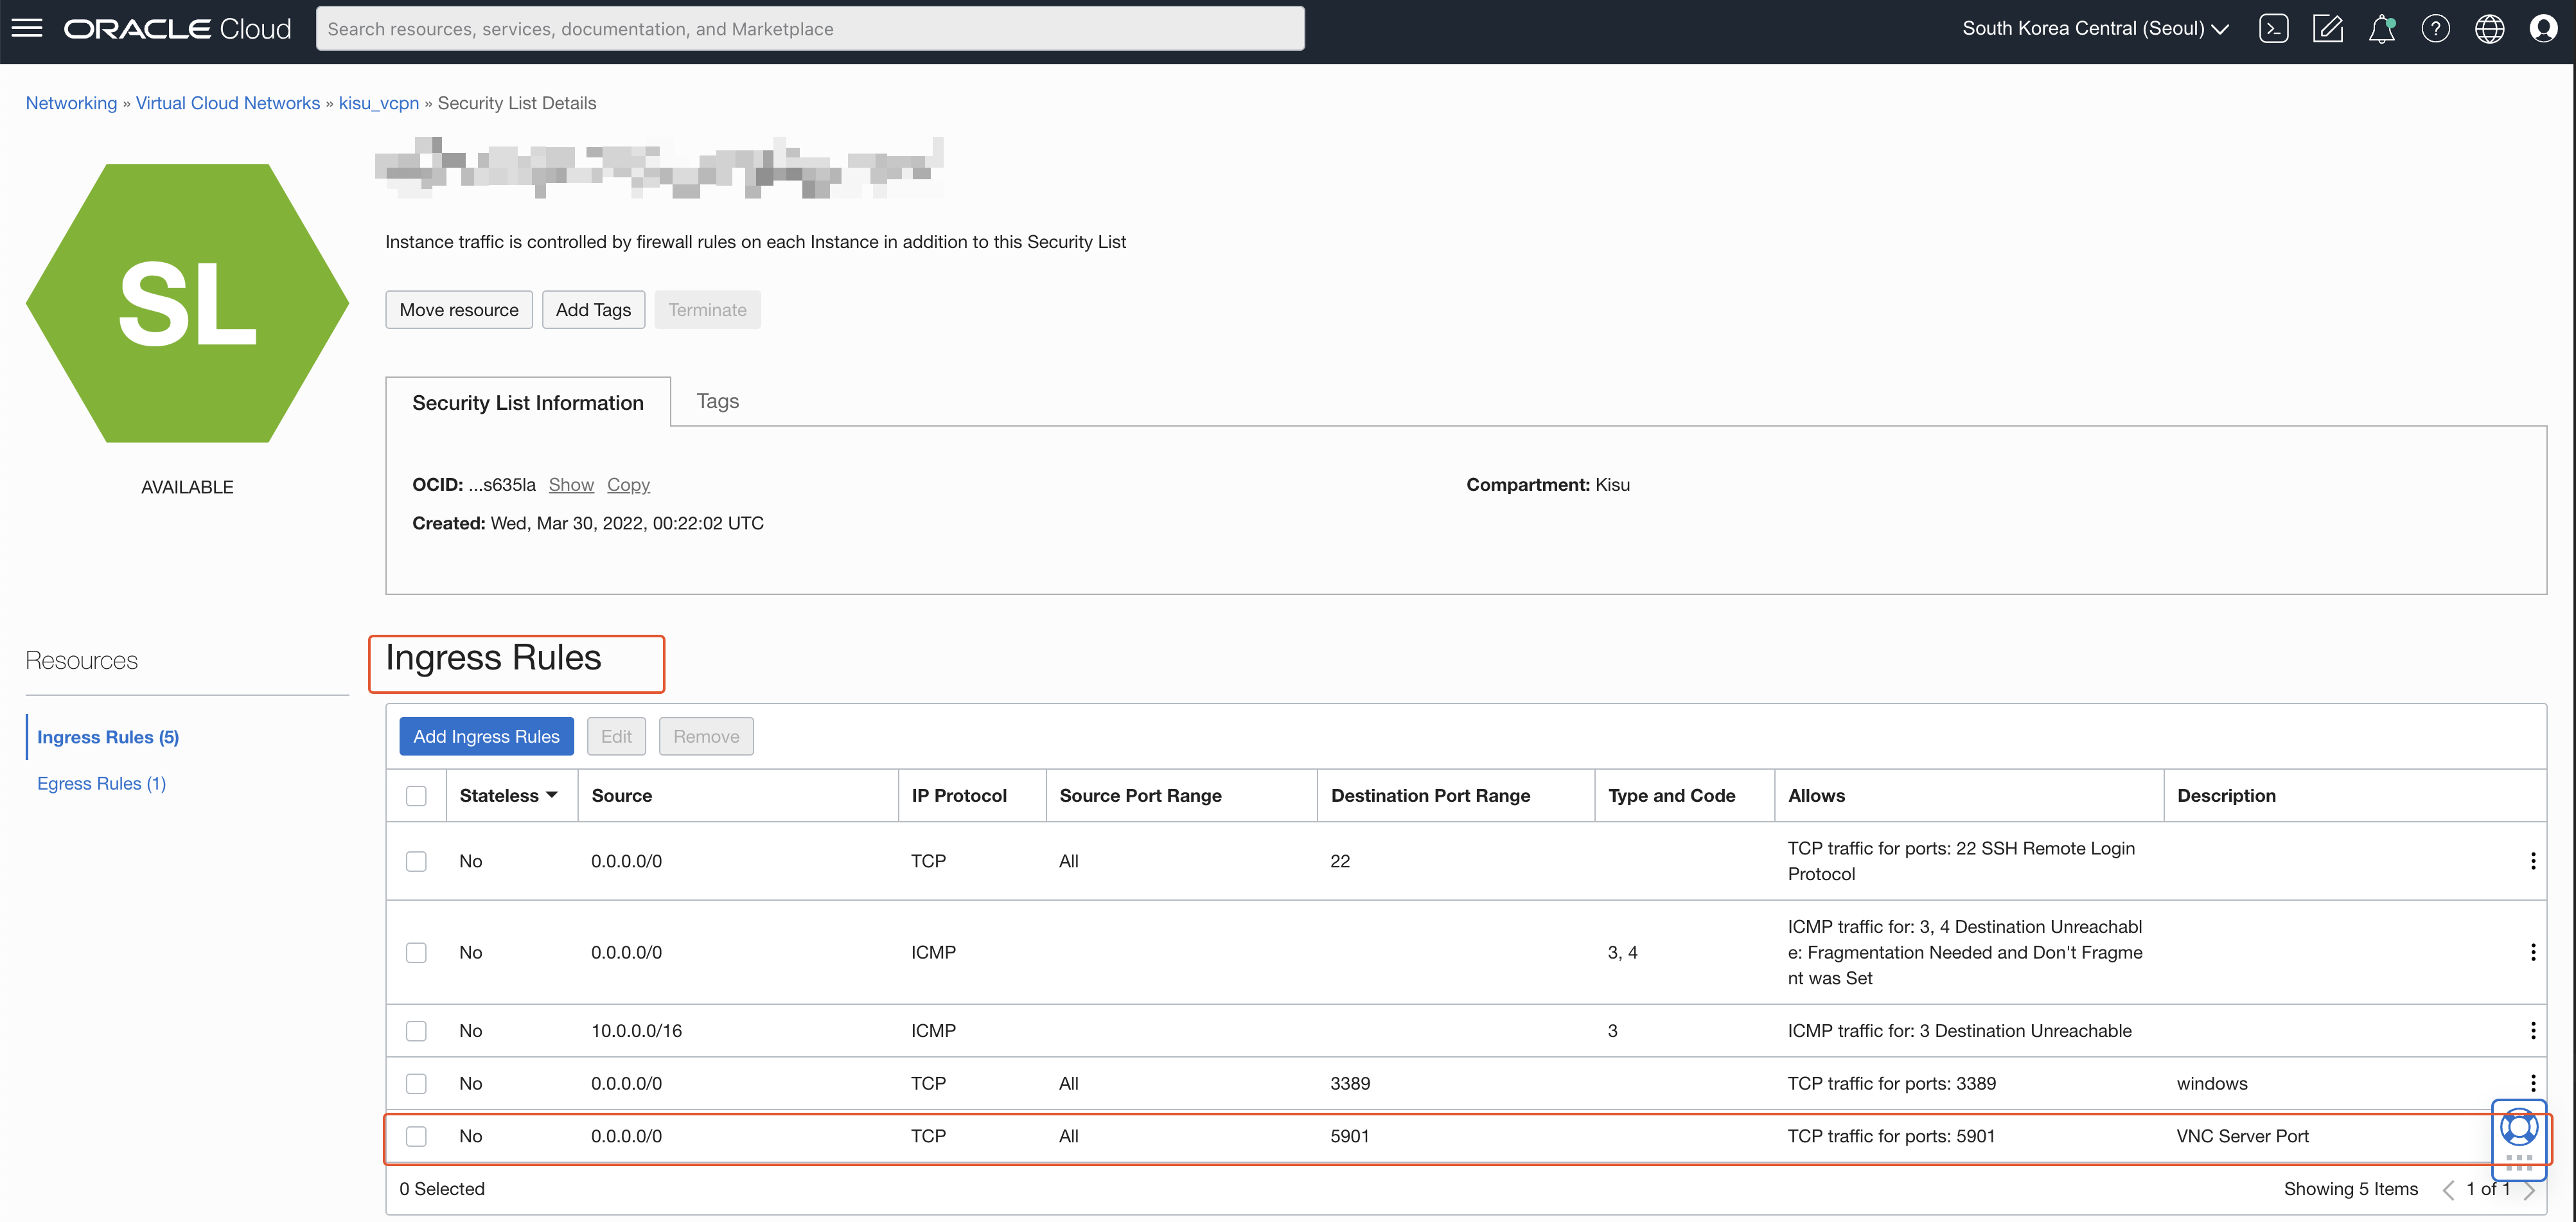Click the Add Ingress Rules button
Viewport: 2576px width, 1222px height.
pyautogui.click(x=486, y=736)
